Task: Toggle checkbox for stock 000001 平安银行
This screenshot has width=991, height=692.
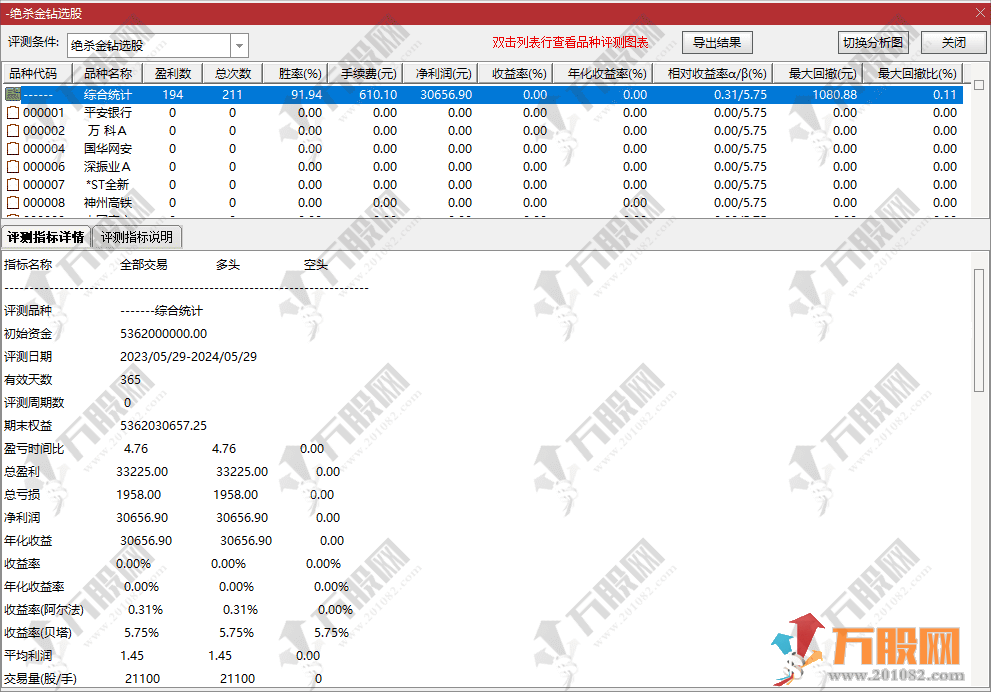Action: tap(13, 113)
